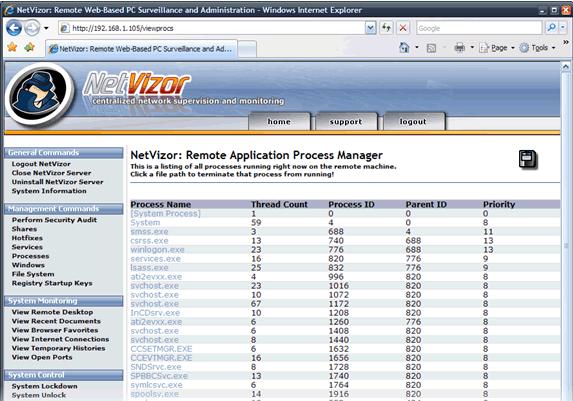Click the page scrollbar up arrow

tap(565, 67)
